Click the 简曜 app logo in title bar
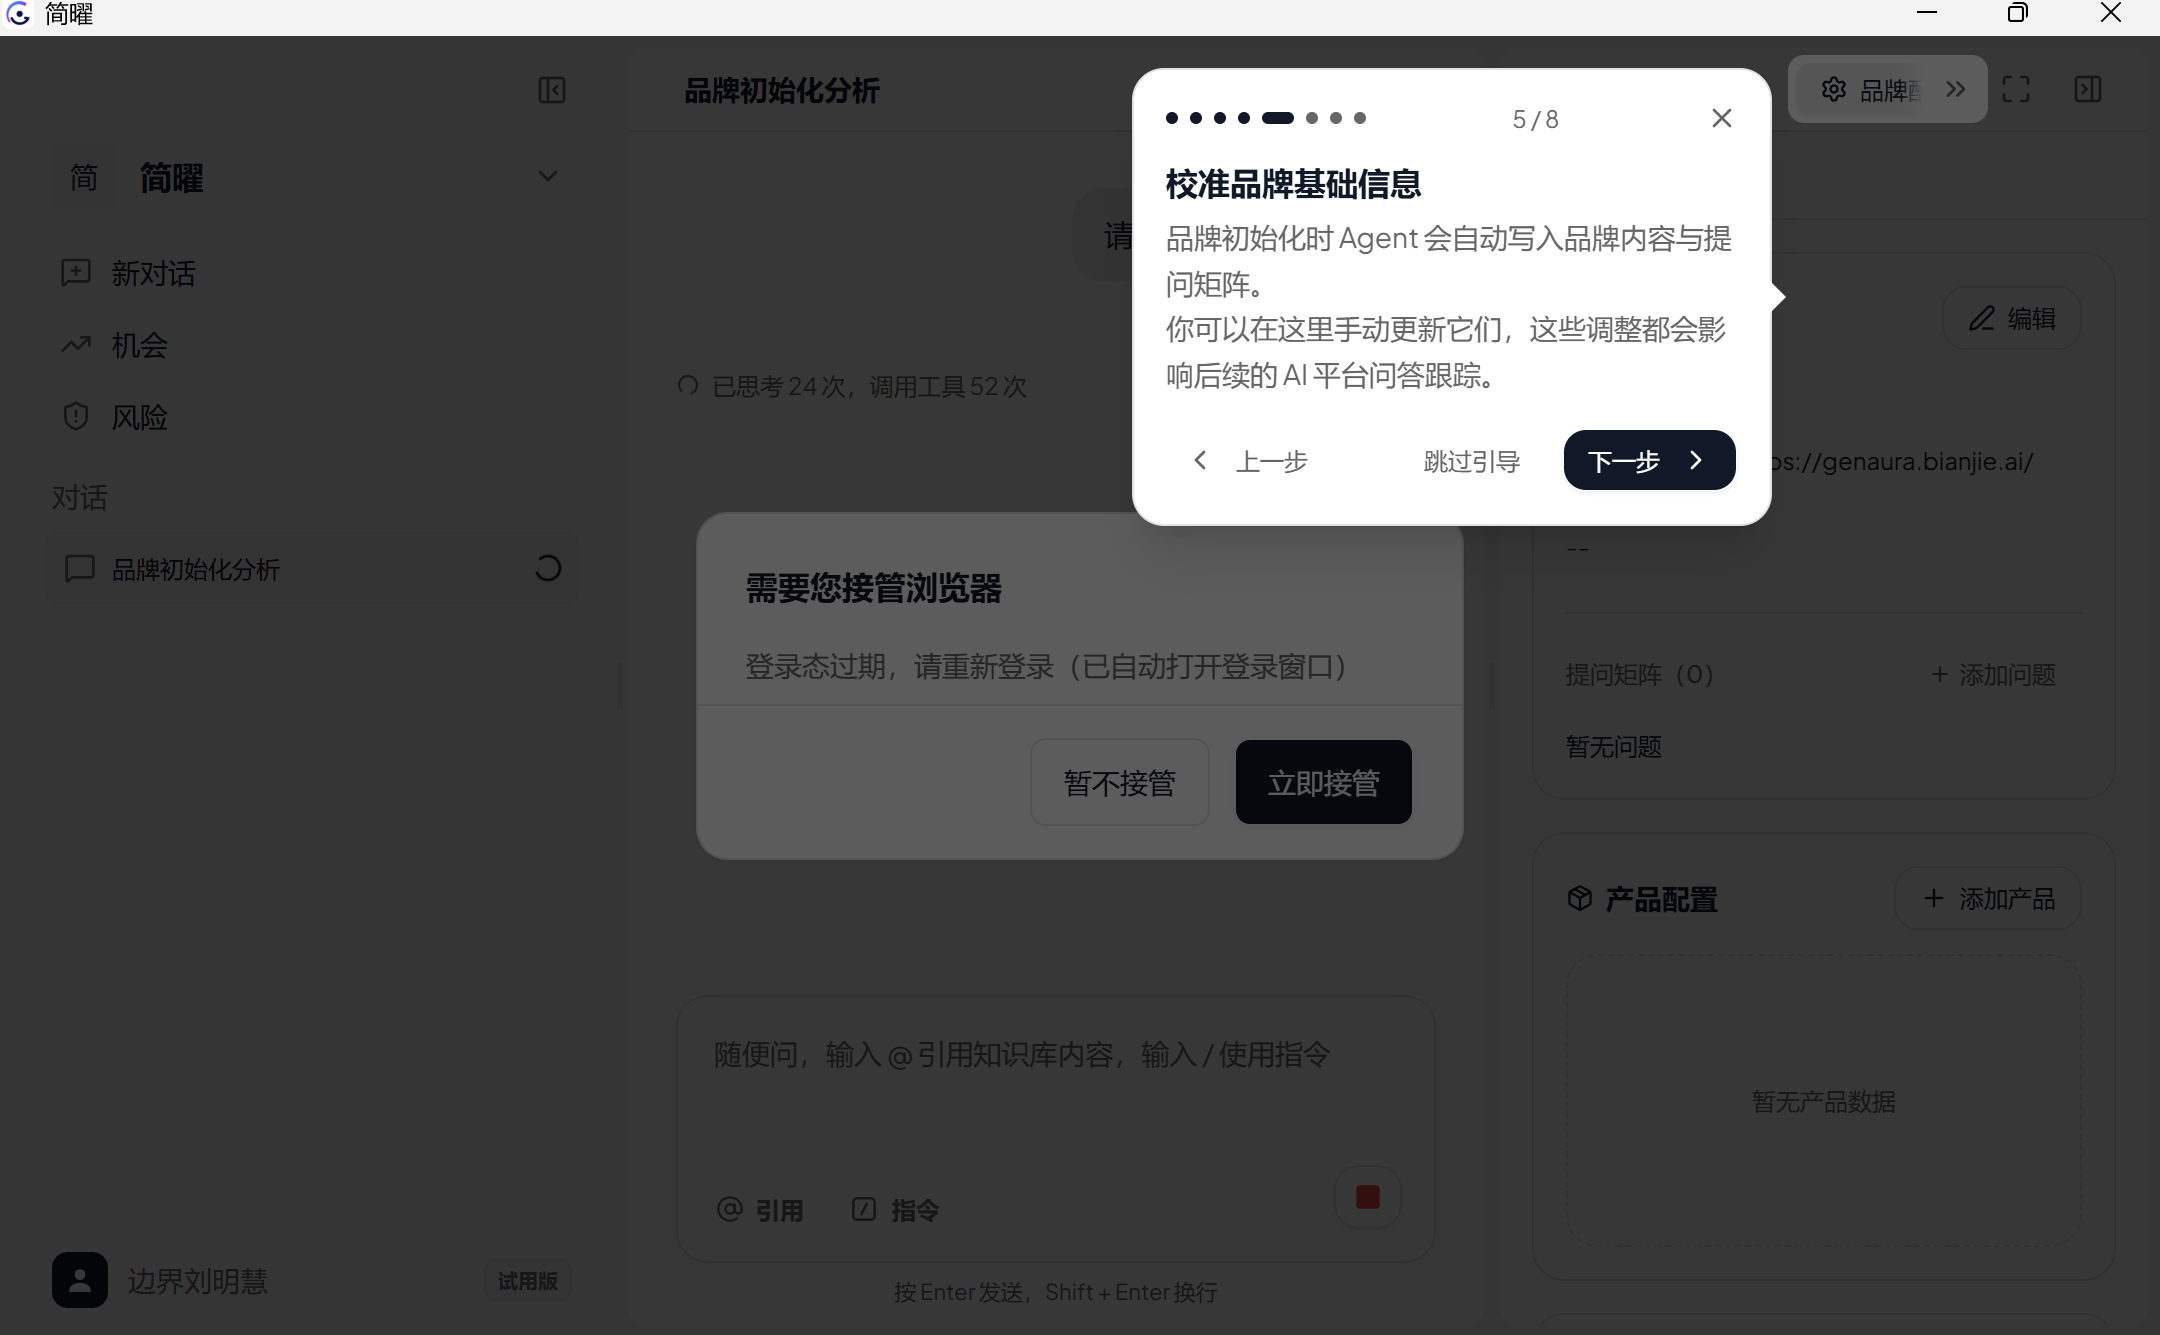 (19, 14)
